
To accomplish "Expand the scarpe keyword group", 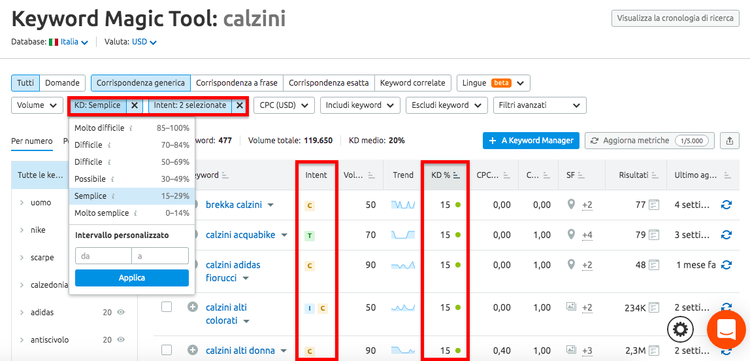I will pos(22,258).
